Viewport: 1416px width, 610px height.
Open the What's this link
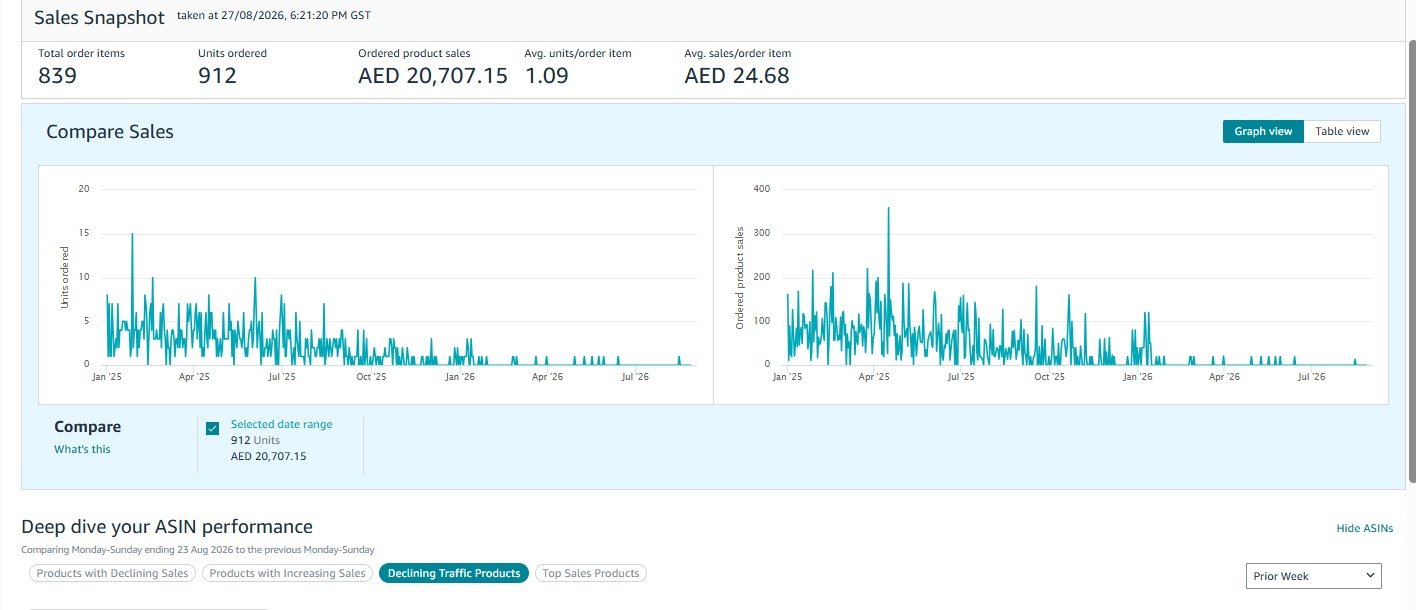(x=82, y=449)
